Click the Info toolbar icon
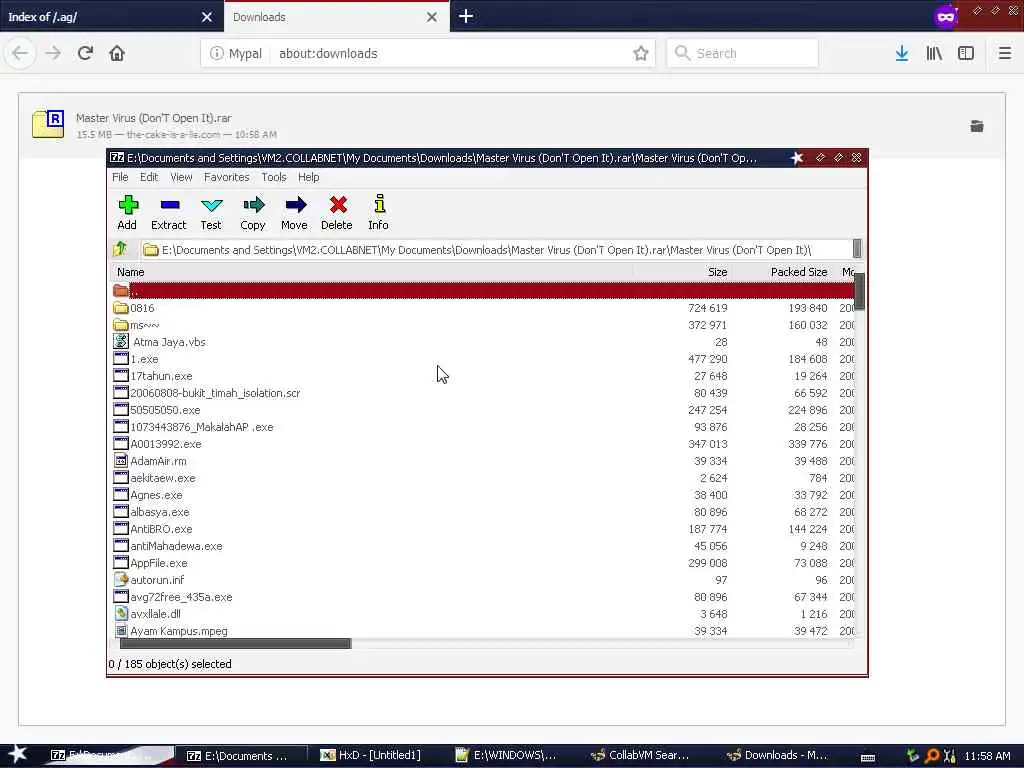The width and height of the screenshot is (1024, 768). (379, 204)
